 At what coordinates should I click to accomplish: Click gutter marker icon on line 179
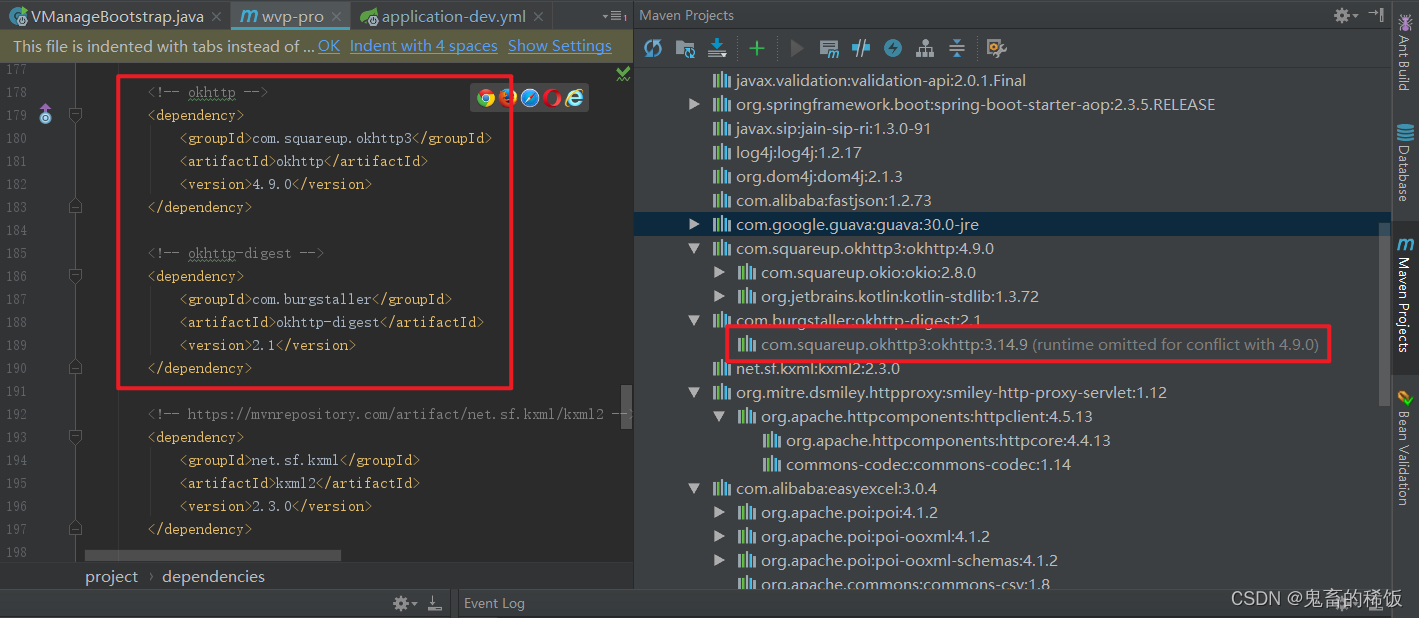coord(45,115)
